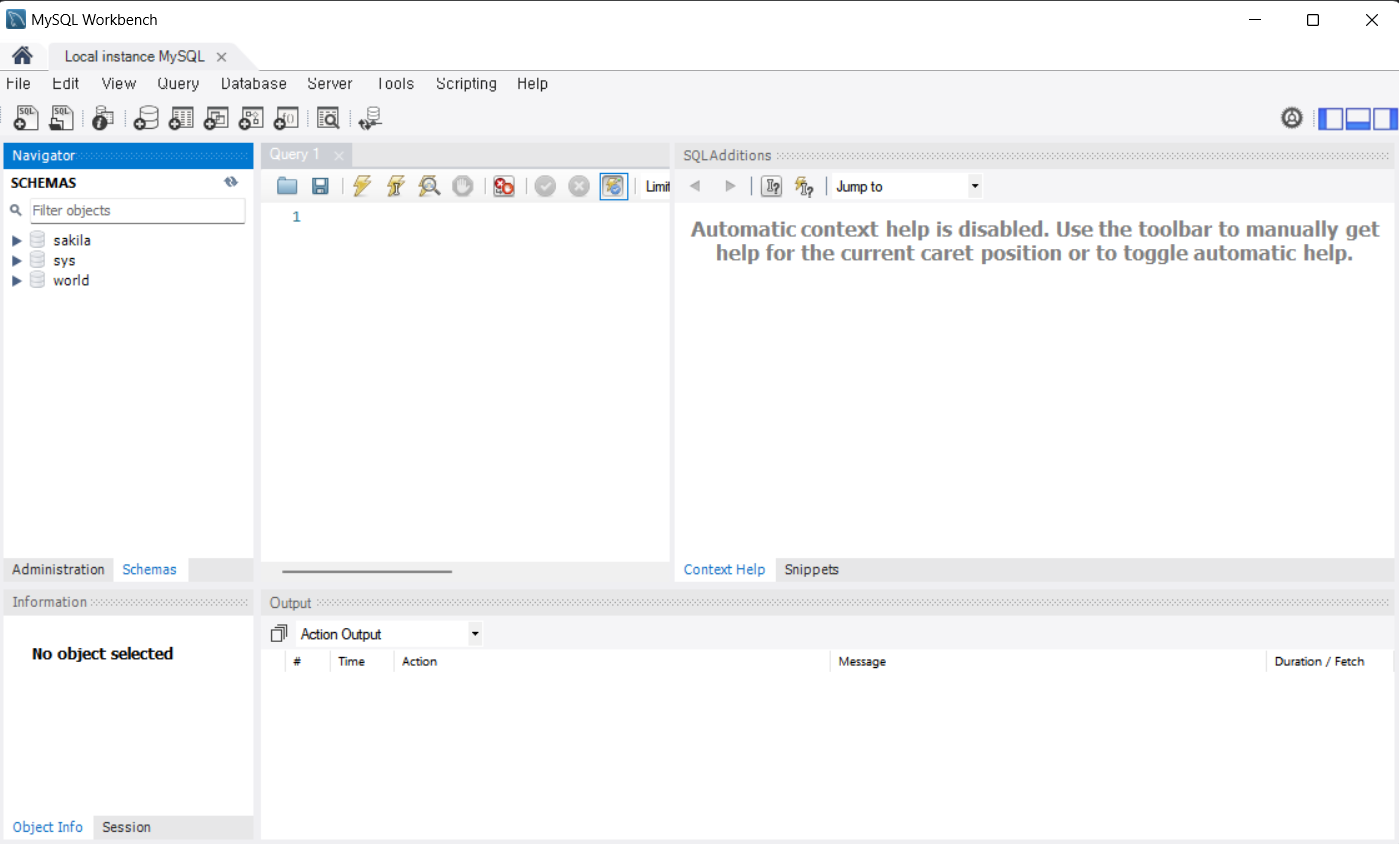Switch to the Session tab

pyautogui.click(x=126, y=827)
